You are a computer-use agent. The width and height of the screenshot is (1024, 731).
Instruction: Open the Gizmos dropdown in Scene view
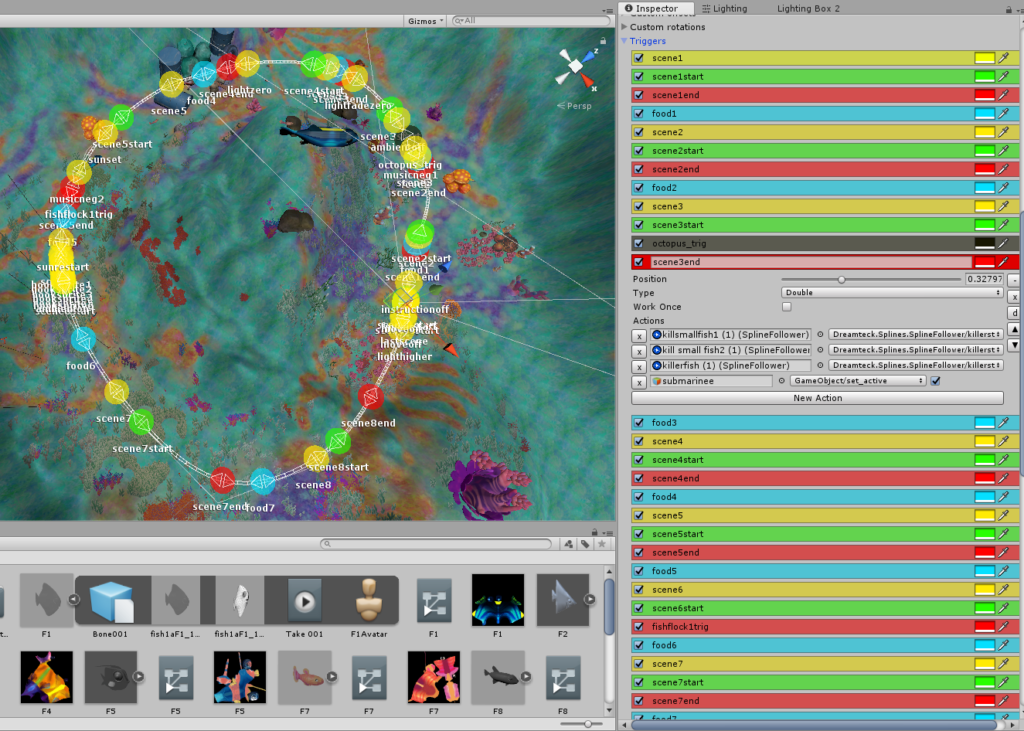425,21
